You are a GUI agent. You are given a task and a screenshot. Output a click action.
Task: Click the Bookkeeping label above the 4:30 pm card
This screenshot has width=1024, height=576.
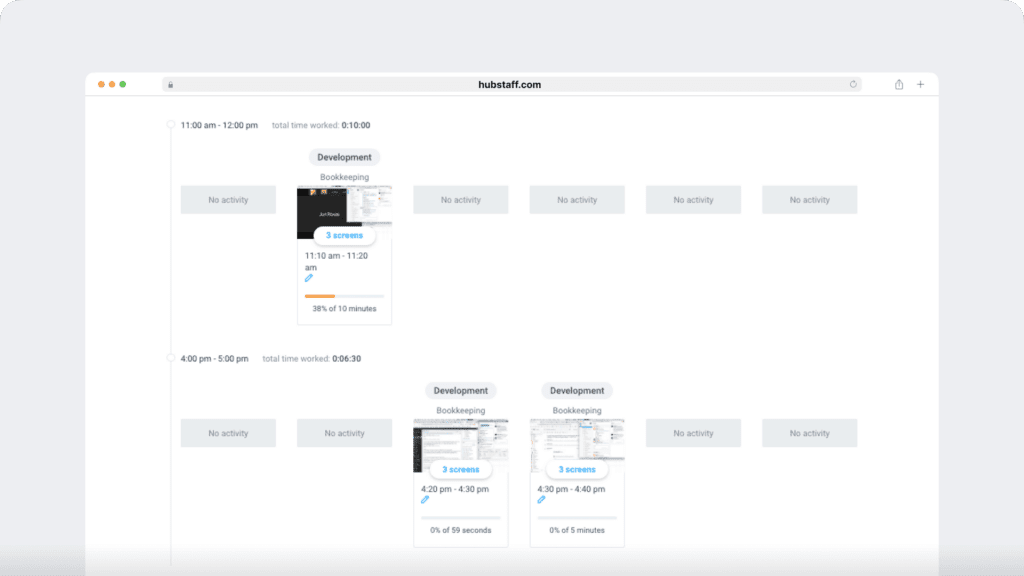[x=577, y=410]
